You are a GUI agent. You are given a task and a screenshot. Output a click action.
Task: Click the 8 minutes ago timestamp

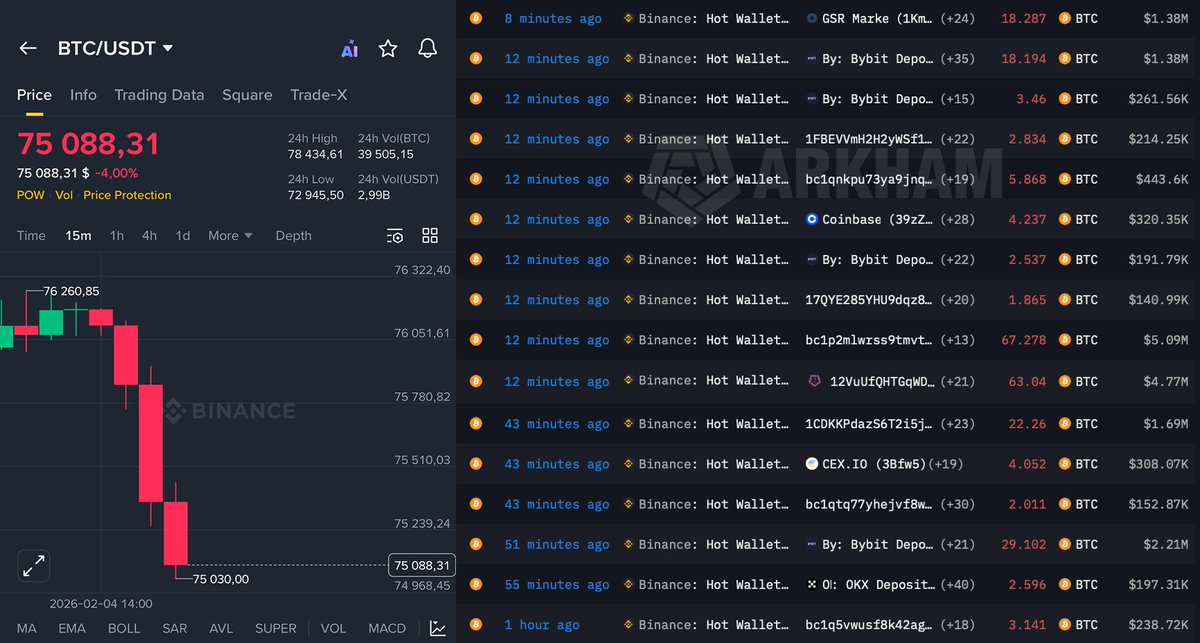pos(553,19)
